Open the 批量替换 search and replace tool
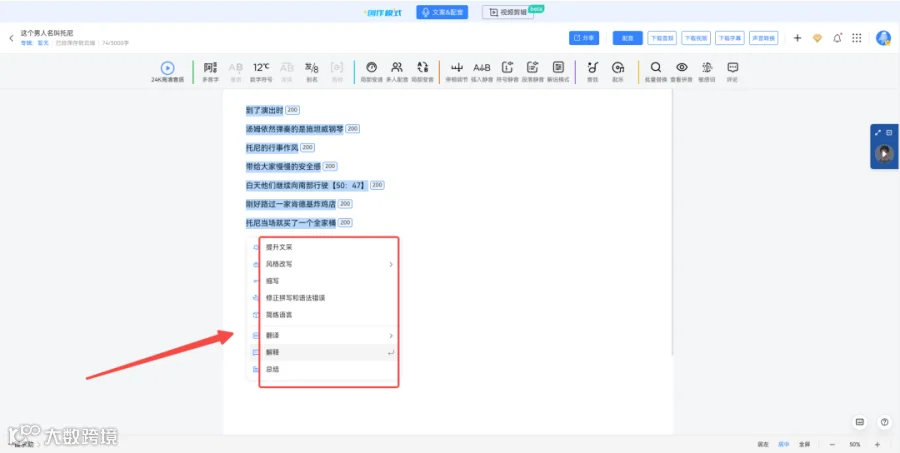 [655, 68]
